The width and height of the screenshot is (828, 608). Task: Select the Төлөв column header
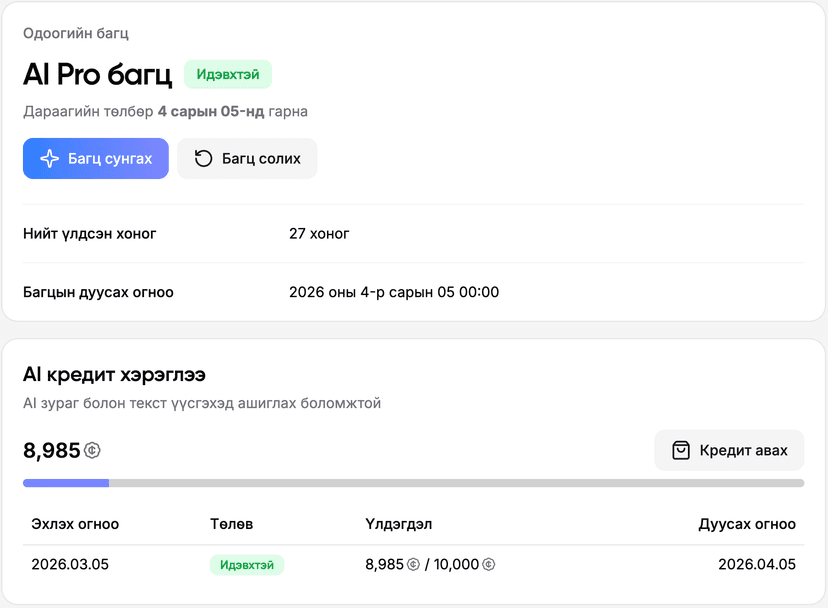pyautogui.click(x=231, y=524)
